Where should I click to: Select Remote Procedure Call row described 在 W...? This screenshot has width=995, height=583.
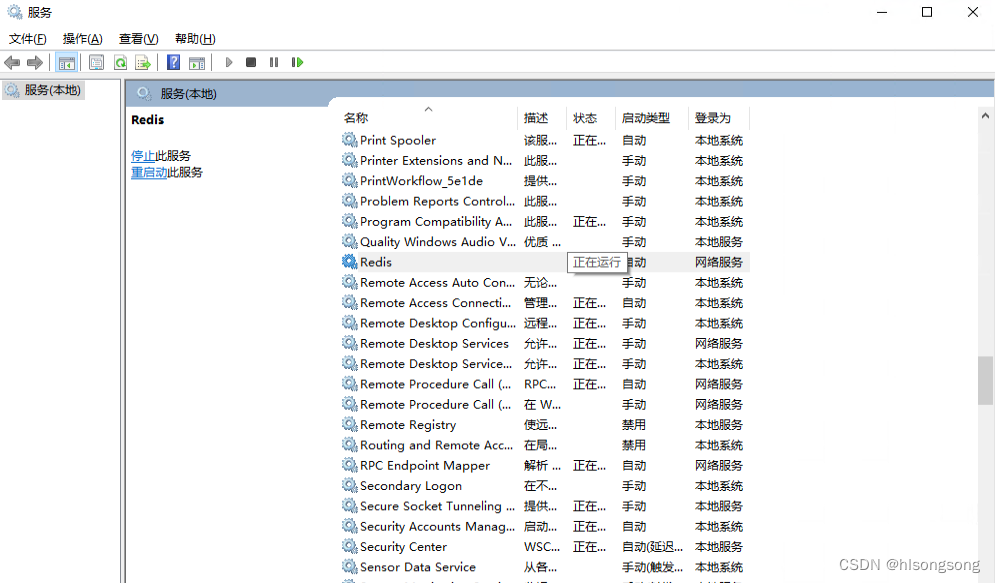point(435,404)
